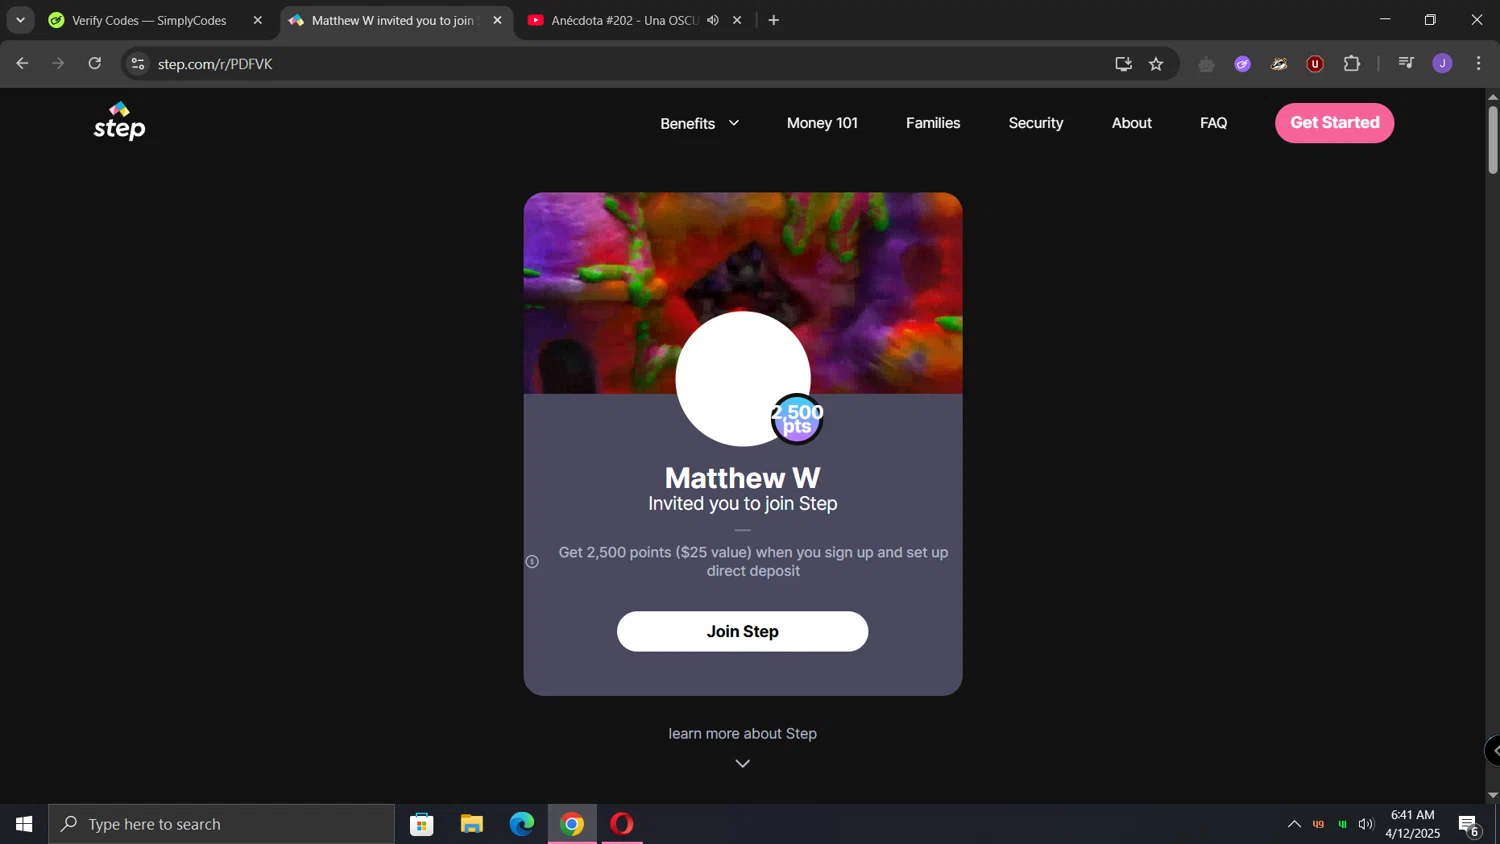Click the Chrome taskbar icon

[x=572, y=824]
